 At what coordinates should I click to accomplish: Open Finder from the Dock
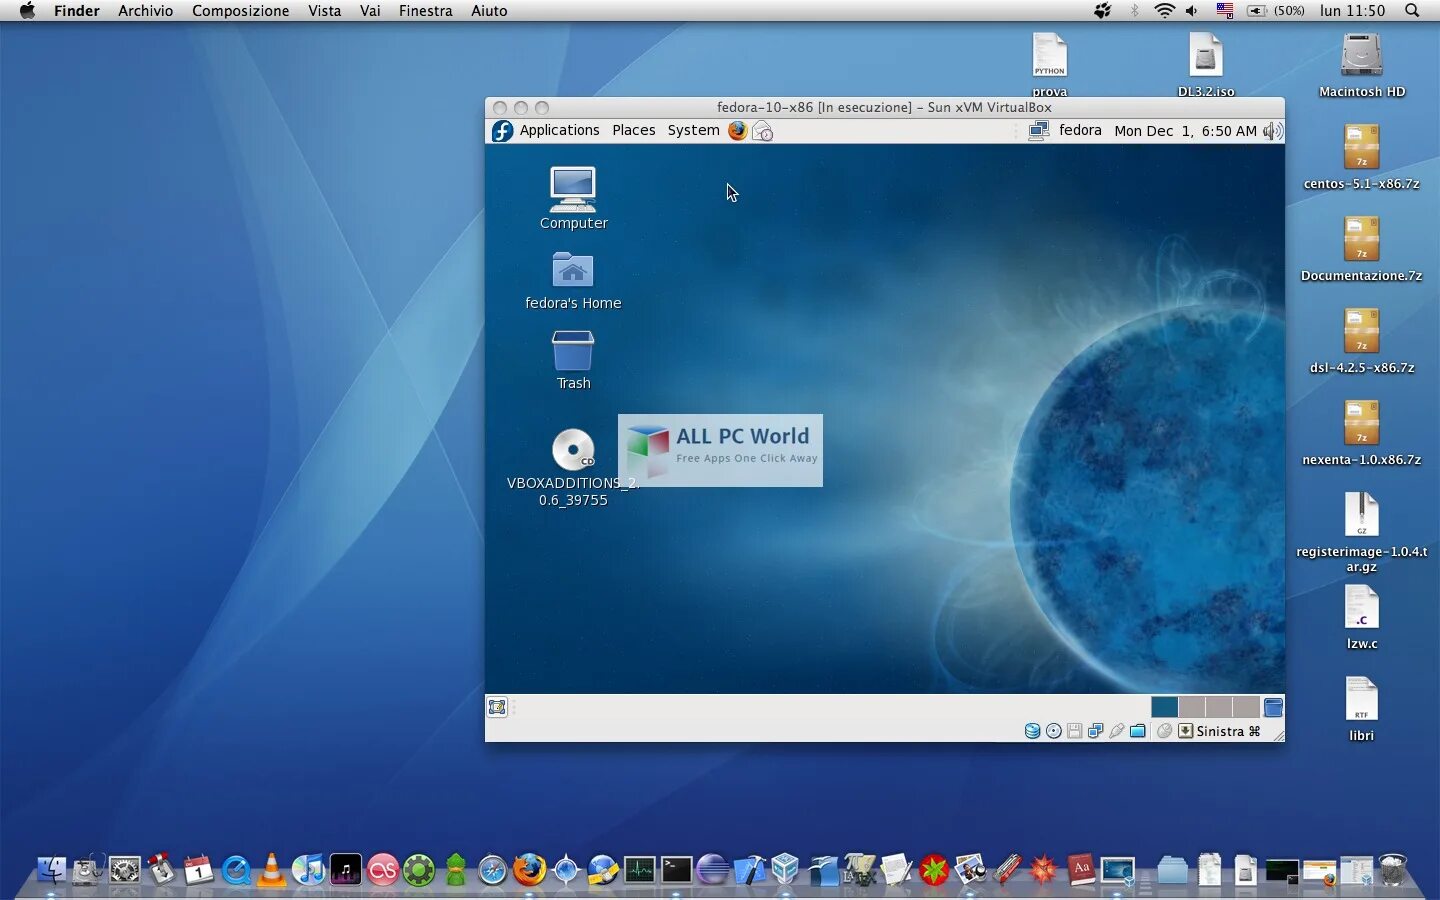[x=51, y=870]
